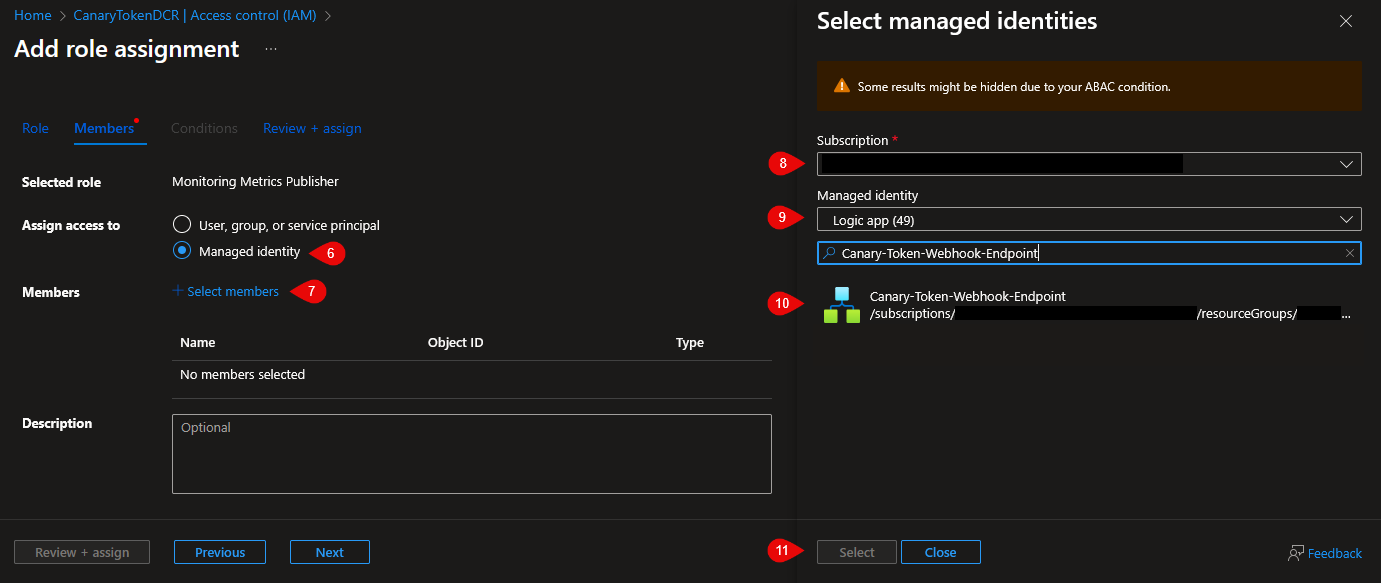Click the Previous button
Viewport: 1381px width, 583px height.
pyautogui.click(x=220, y=552)
